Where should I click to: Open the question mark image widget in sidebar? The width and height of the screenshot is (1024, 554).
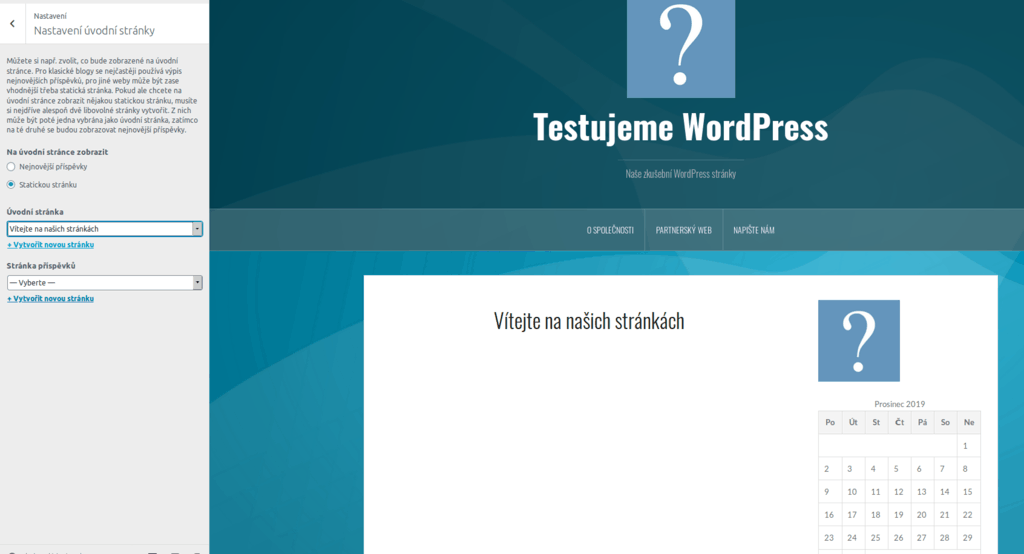pyautogui.click(x=859, y=340)
